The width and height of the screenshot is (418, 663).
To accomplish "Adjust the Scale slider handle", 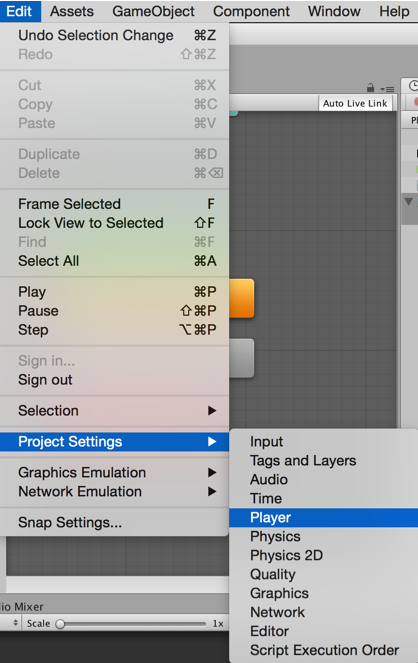I will (60, 624).
